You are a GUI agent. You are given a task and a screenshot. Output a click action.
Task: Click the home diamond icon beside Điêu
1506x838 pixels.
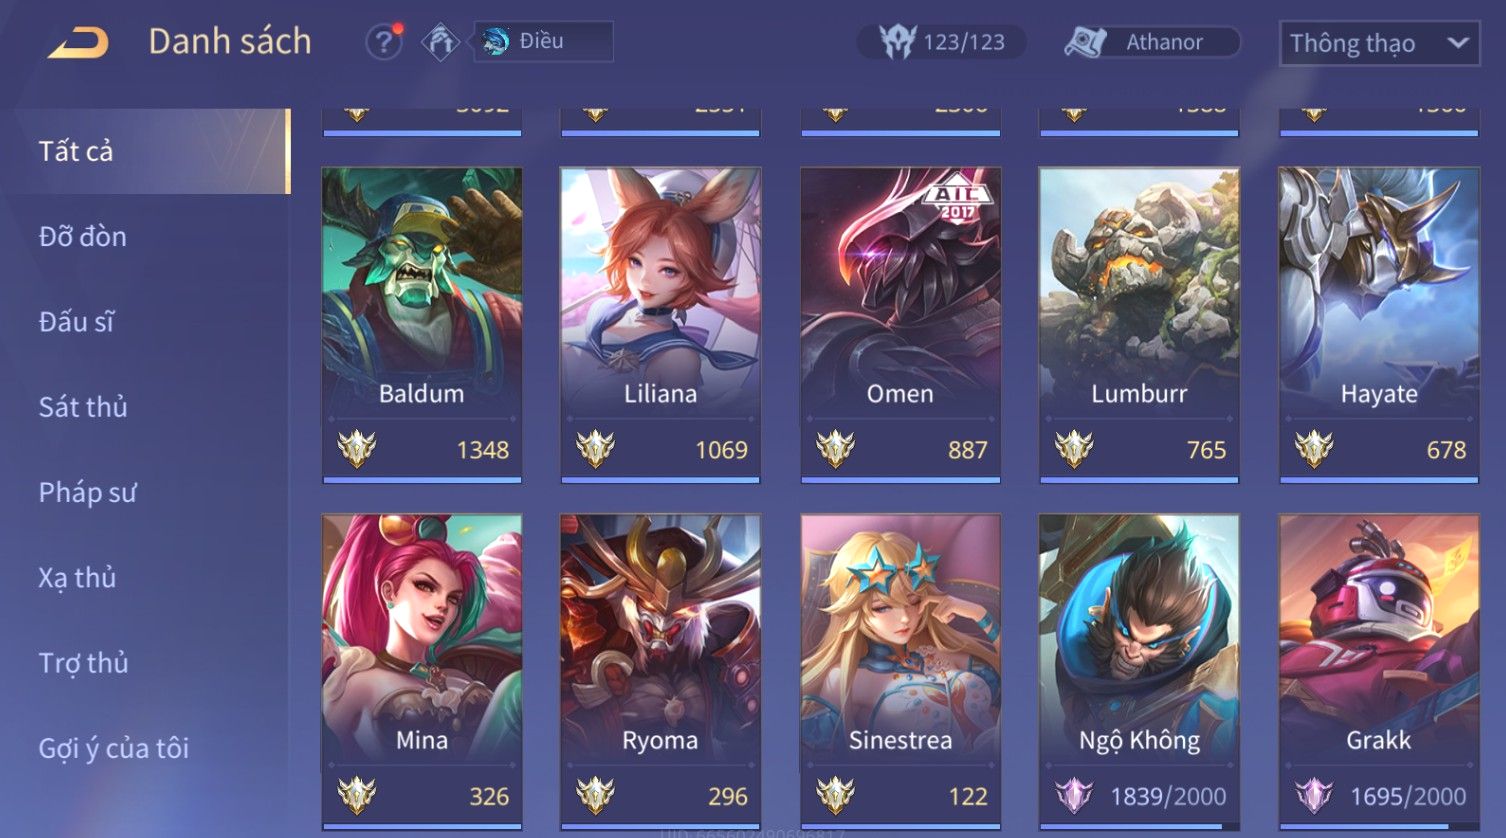440,42
